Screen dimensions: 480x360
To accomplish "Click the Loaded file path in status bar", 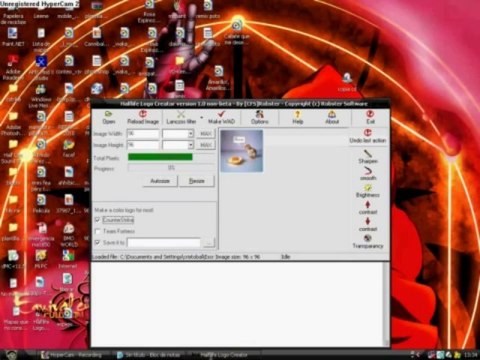I will click(154, 257).
